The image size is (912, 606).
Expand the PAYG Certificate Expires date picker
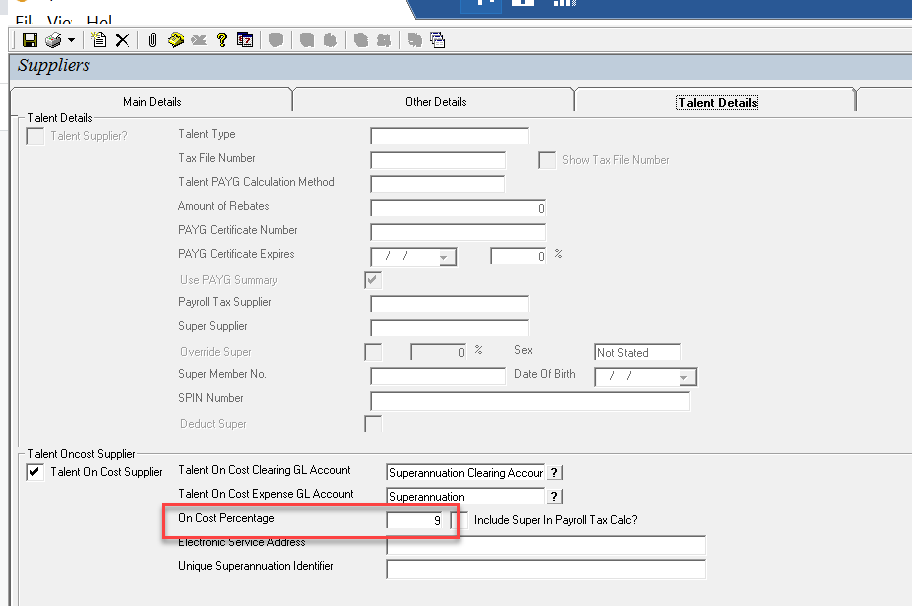tap(446, 257)
